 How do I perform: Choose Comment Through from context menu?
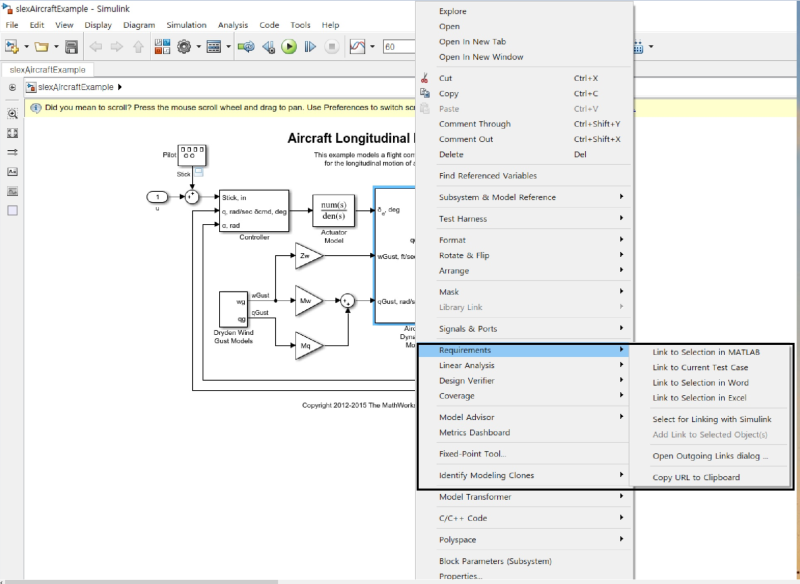pos(474,124)
